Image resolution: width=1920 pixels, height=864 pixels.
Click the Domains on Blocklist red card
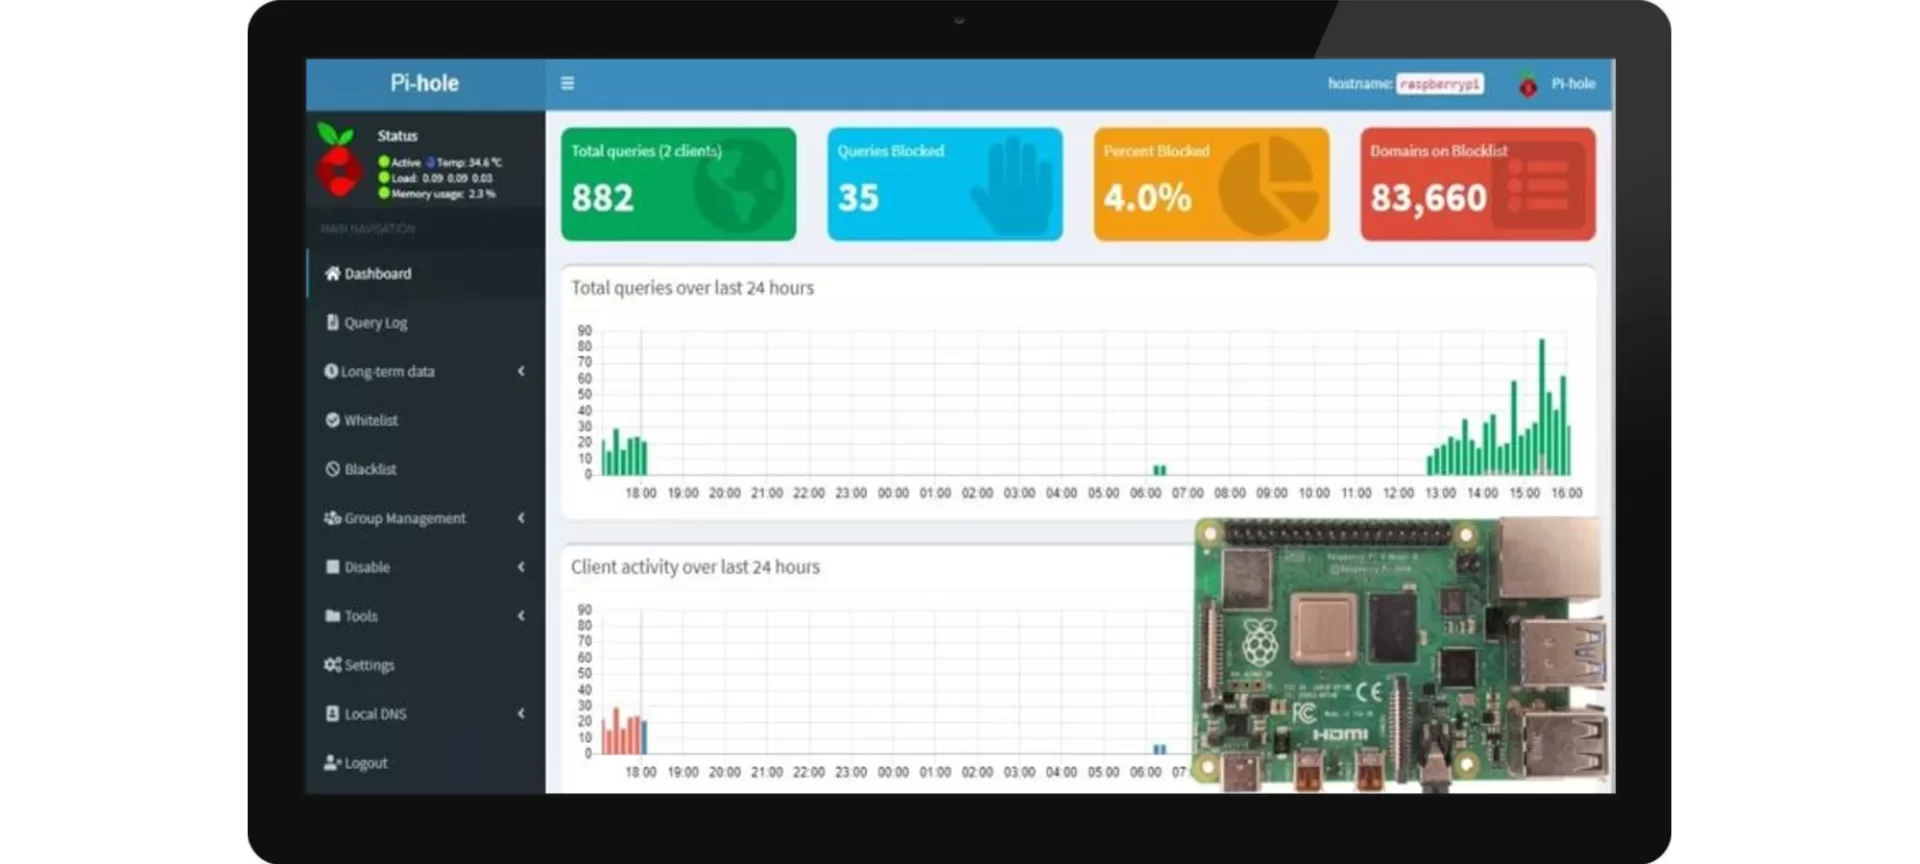click(1478, 184)
